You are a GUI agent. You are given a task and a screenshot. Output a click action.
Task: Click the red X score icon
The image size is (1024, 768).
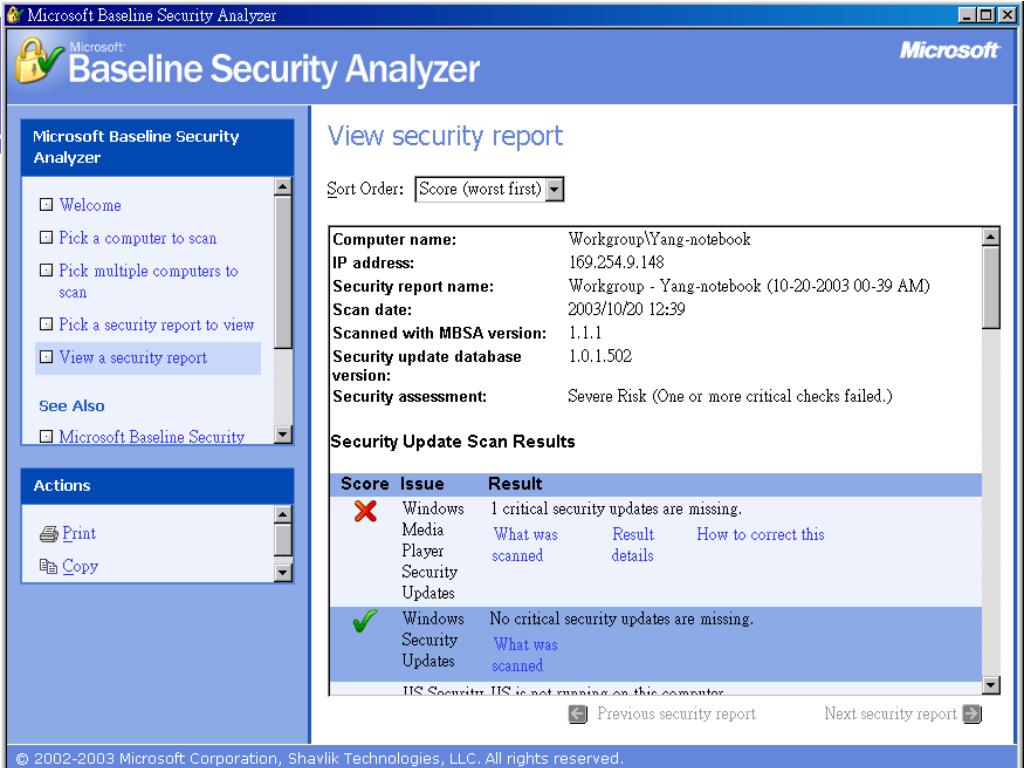[x=366, y=511]
